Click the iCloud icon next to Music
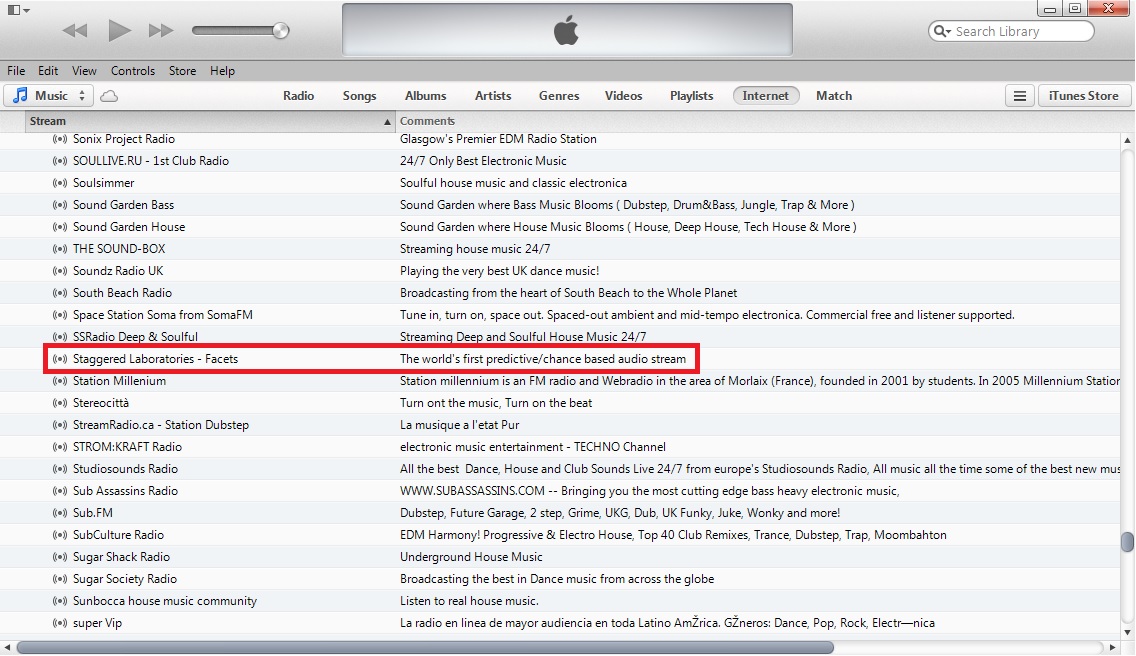1136x656 pixels. click(109, 96)
